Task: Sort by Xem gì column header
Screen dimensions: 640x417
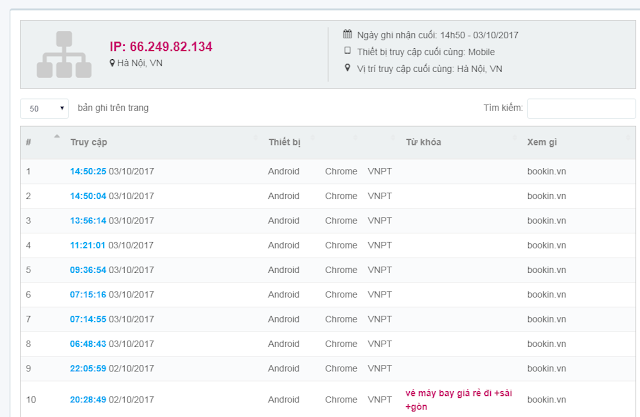Action: click(x=542, y=142)
